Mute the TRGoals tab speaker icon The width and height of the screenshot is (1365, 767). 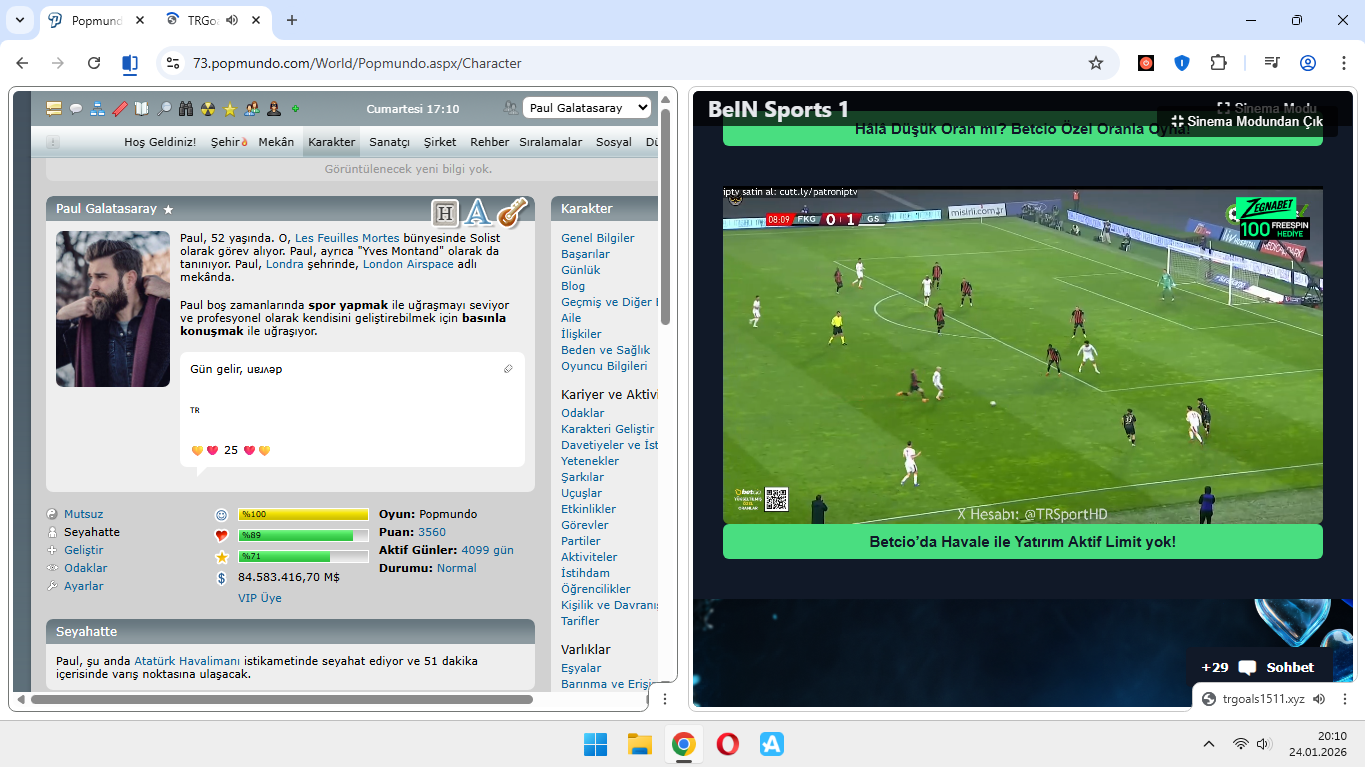click(232, 20)
